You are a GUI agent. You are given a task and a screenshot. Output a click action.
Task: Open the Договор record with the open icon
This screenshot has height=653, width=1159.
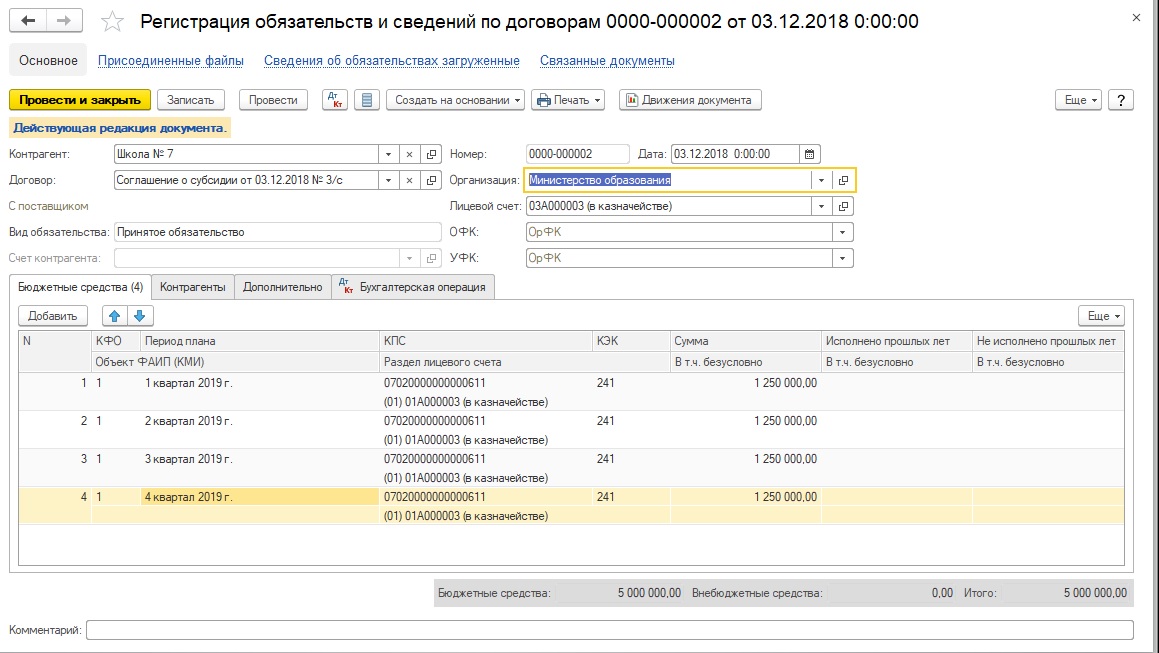pyautogui.click(x=431, y=180)
